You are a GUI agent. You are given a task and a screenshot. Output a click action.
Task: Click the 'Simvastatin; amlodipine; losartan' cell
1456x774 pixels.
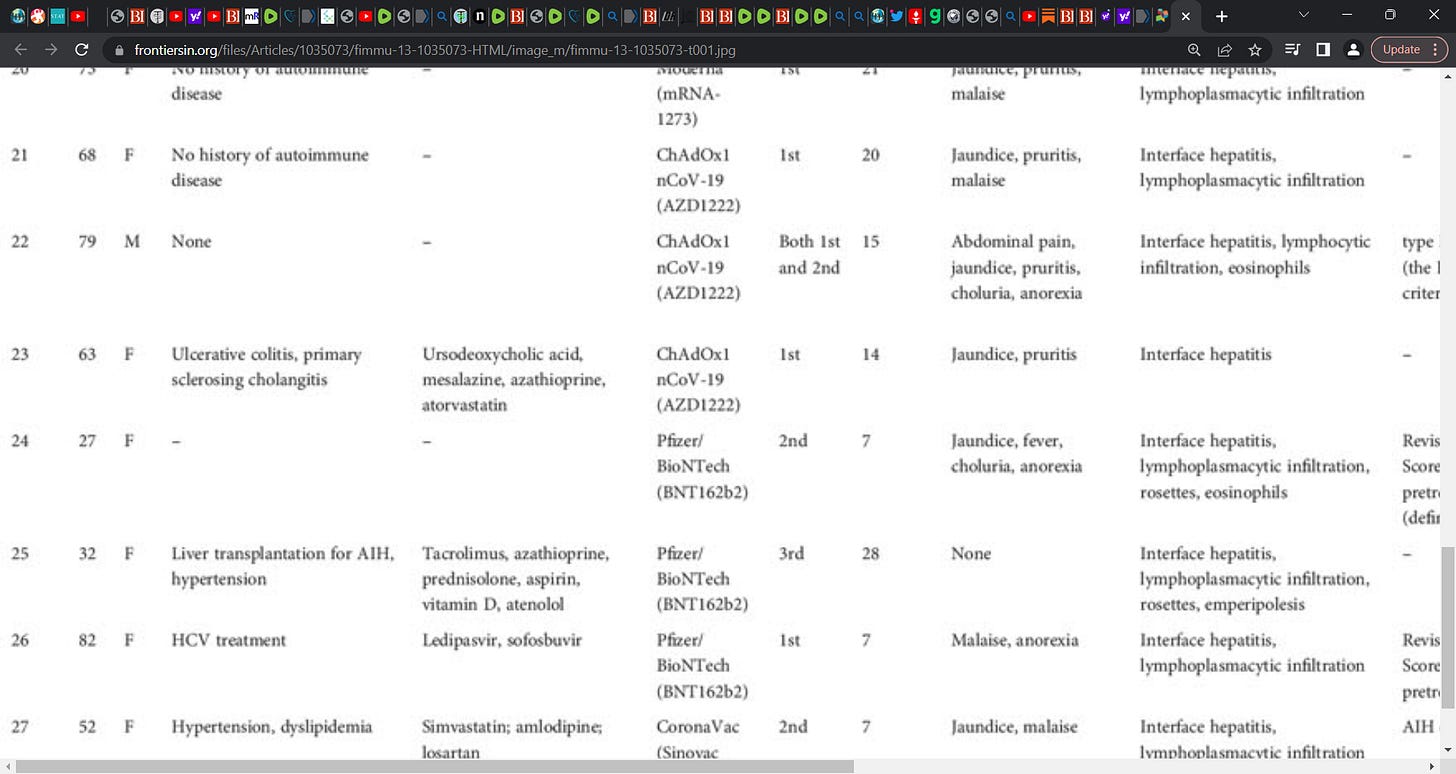pos(512,739)
